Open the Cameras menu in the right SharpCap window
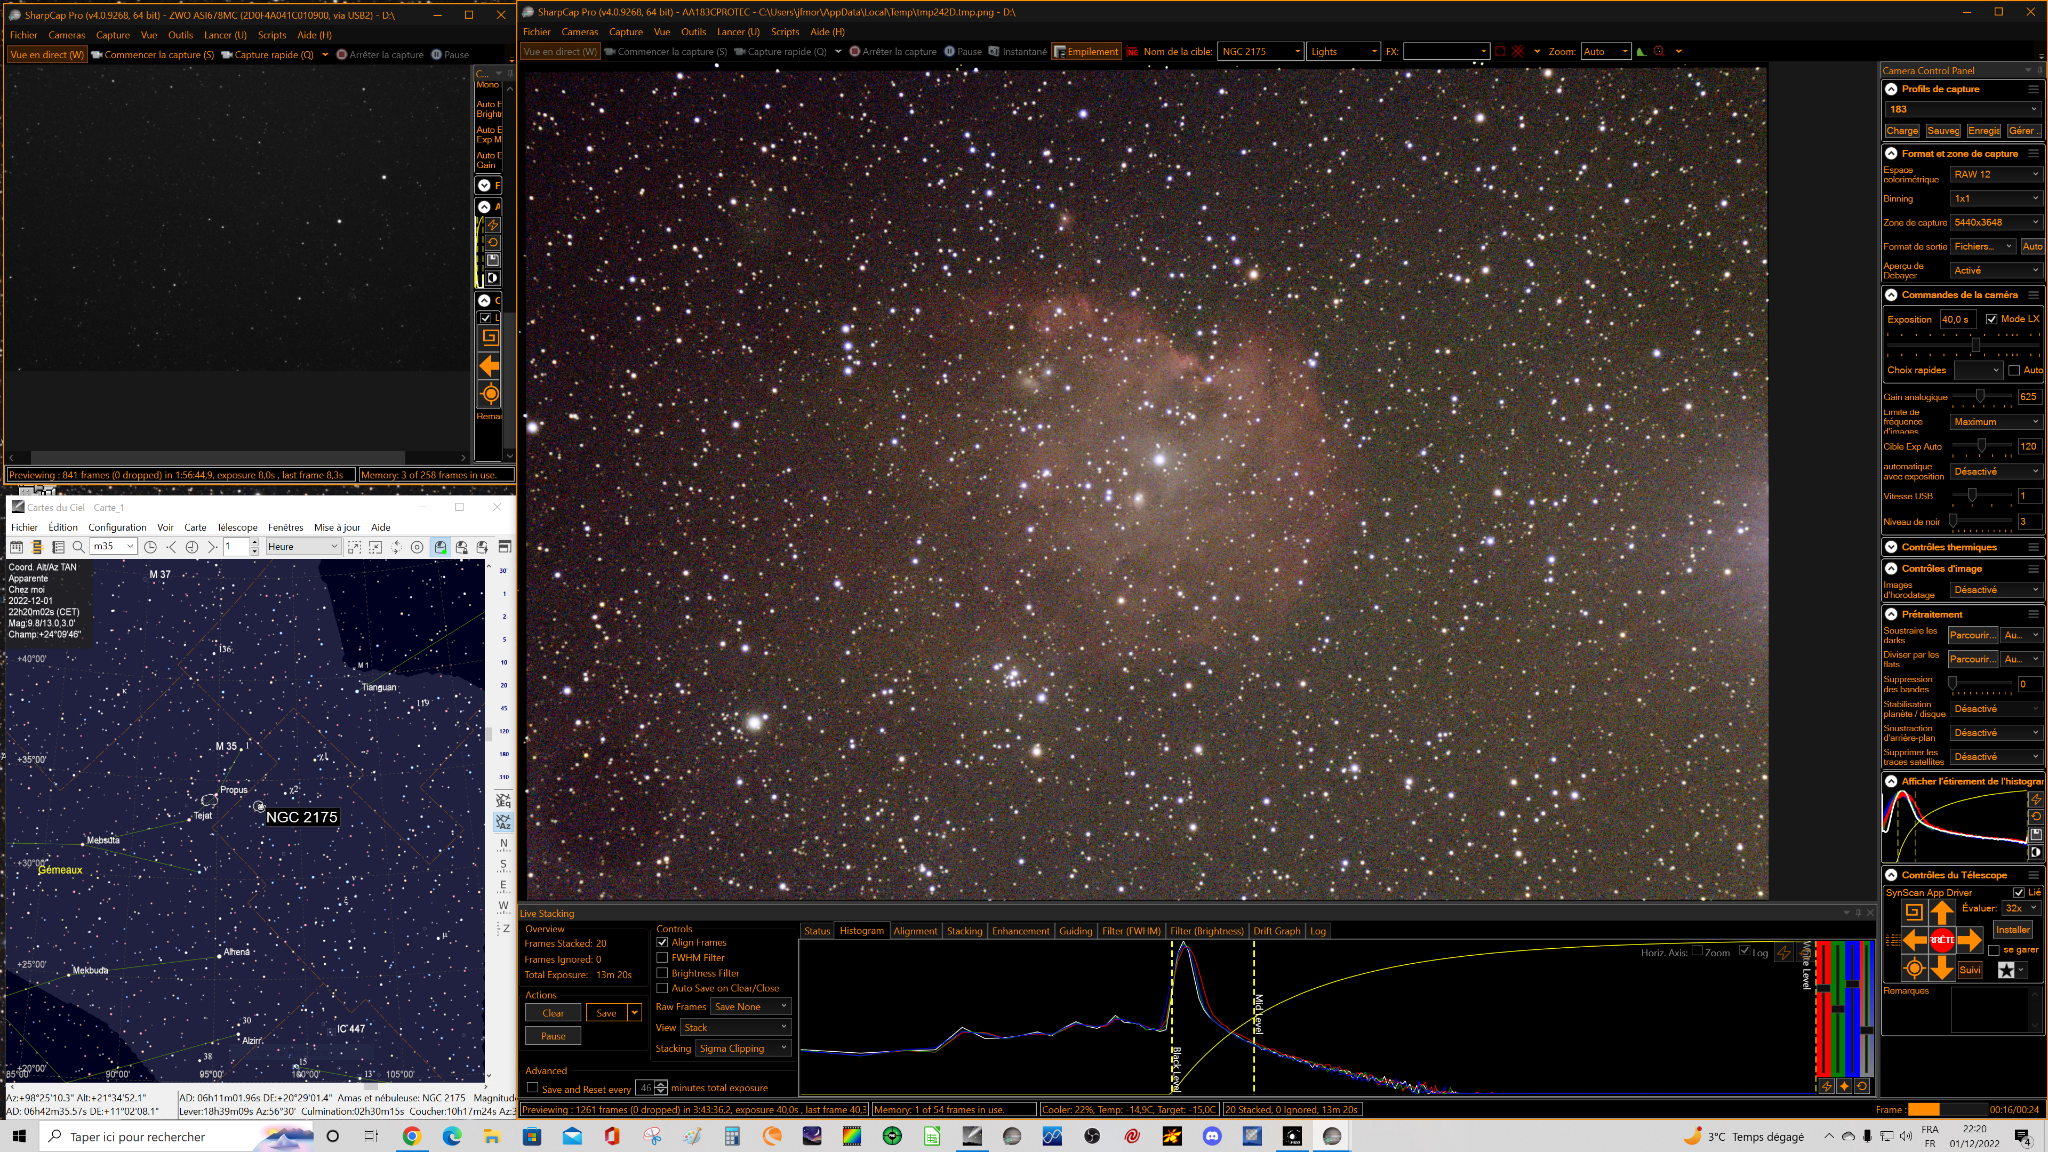Image resolution: width=2048 pixels, height=1152 pixels. click(x=580, y=32)
